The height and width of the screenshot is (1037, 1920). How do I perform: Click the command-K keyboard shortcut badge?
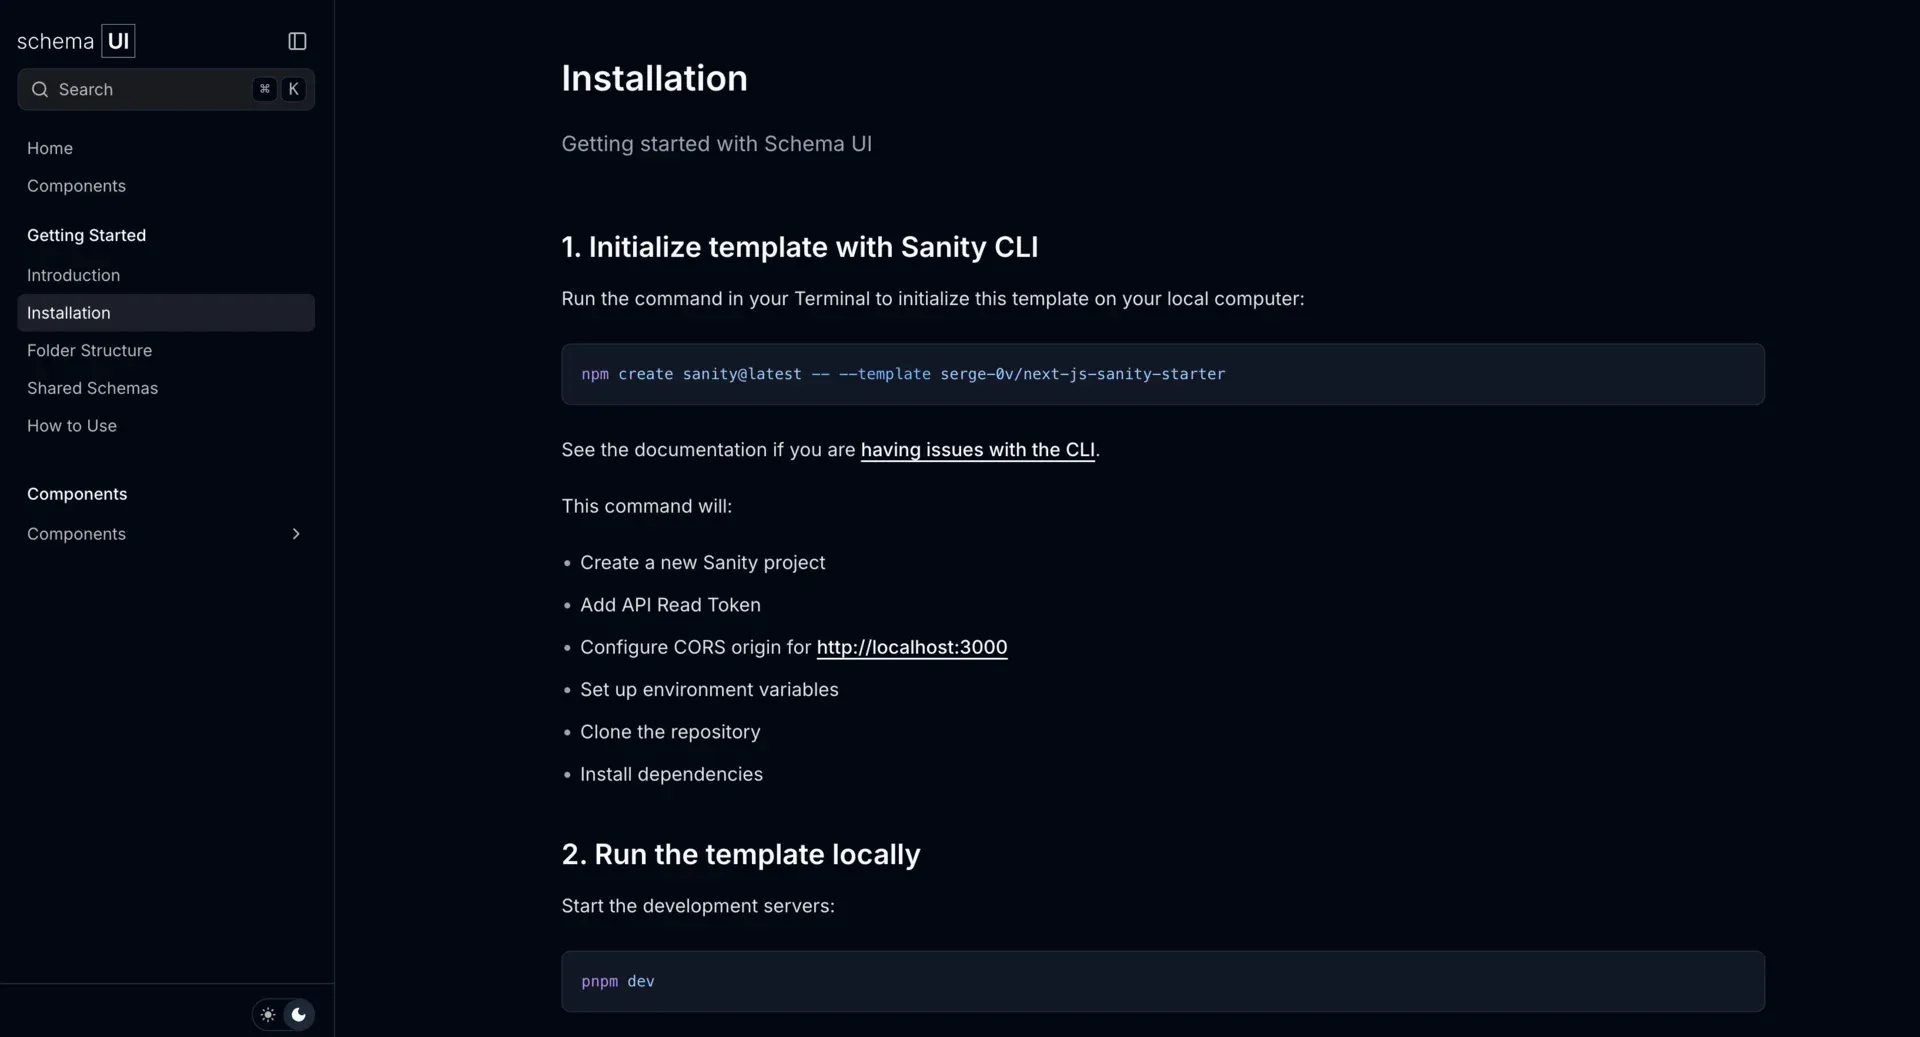pos(279,89)
